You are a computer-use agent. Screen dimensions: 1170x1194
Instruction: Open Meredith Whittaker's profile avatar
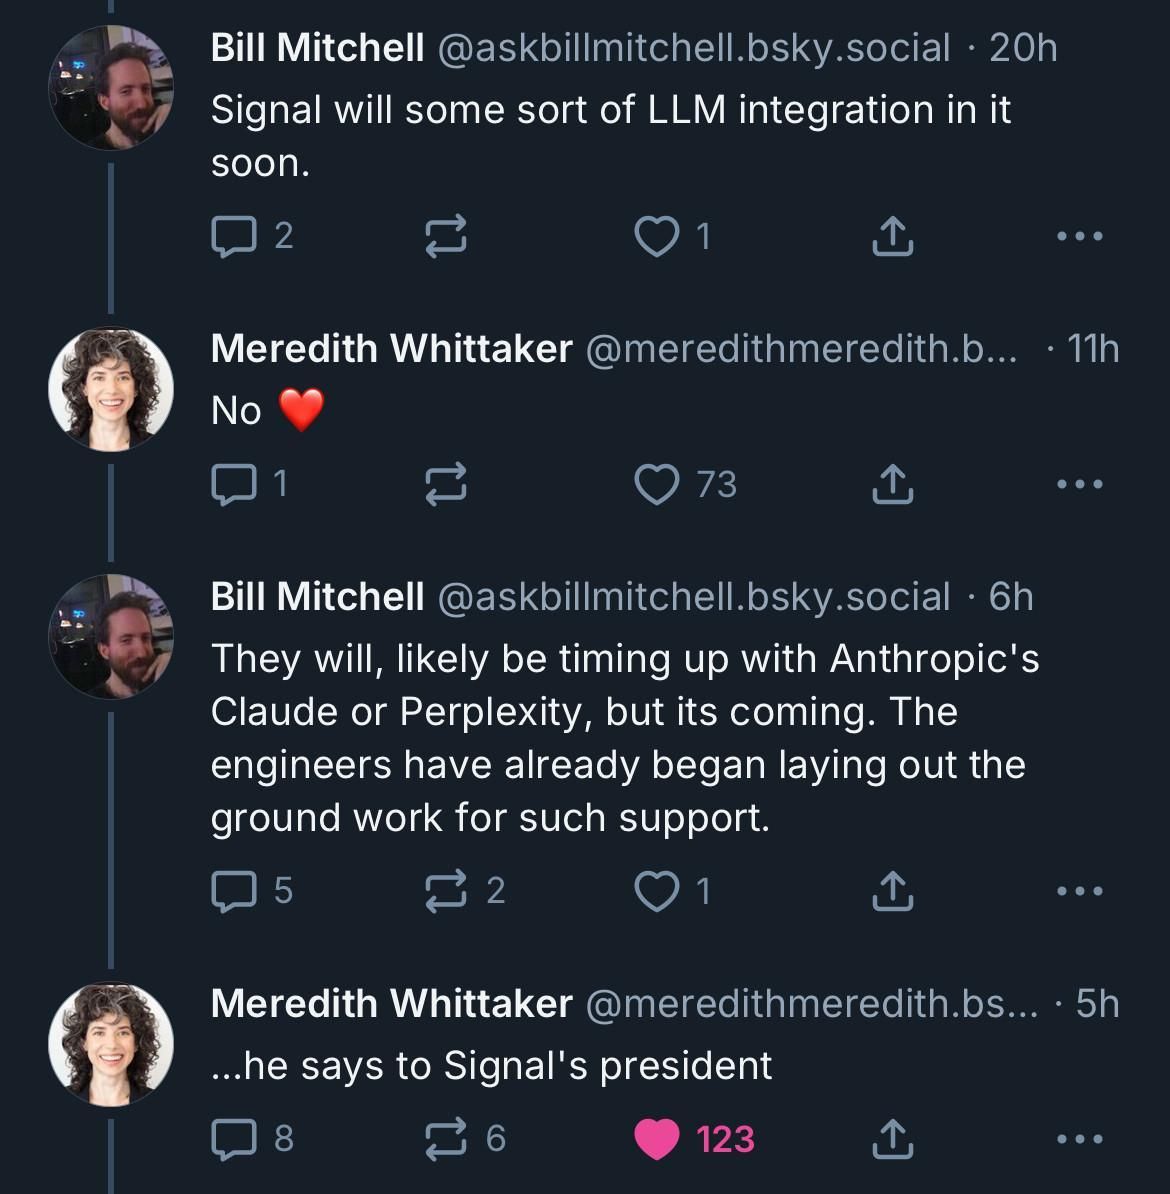(110, 389)
